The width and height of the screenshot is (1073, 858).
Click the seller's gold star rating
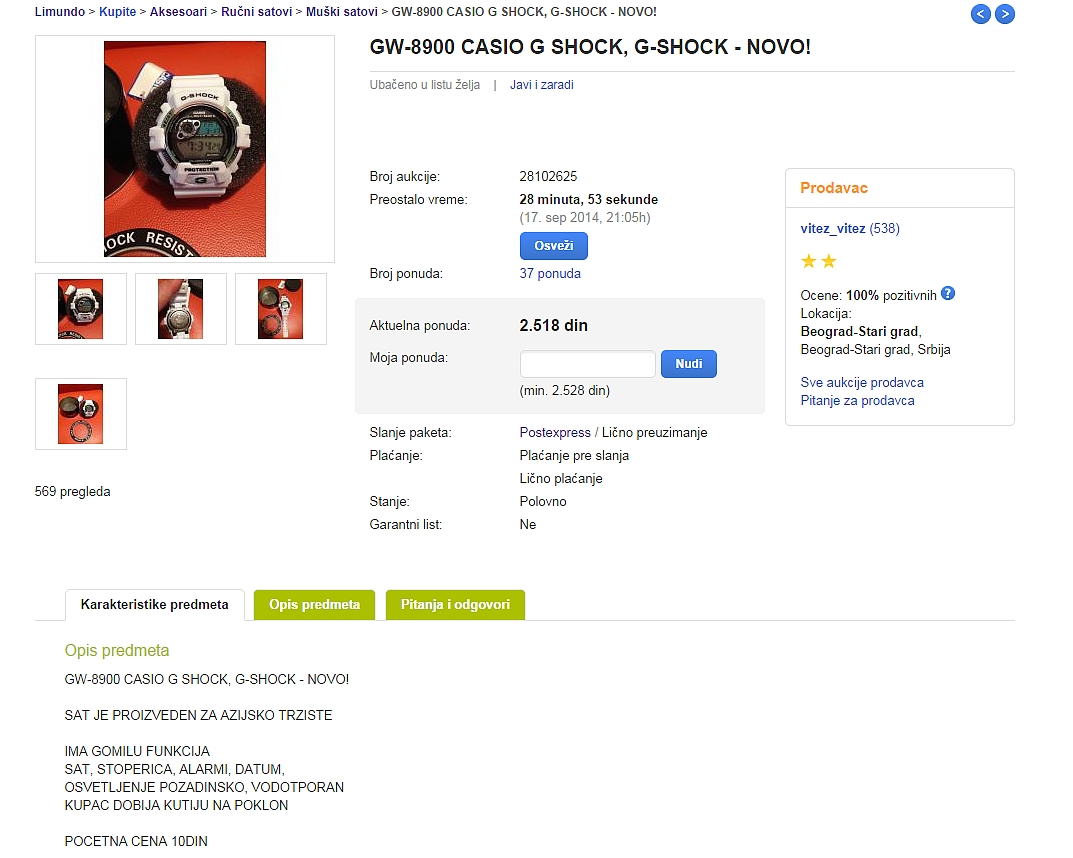pyautogui.click(x=818, y=261)
